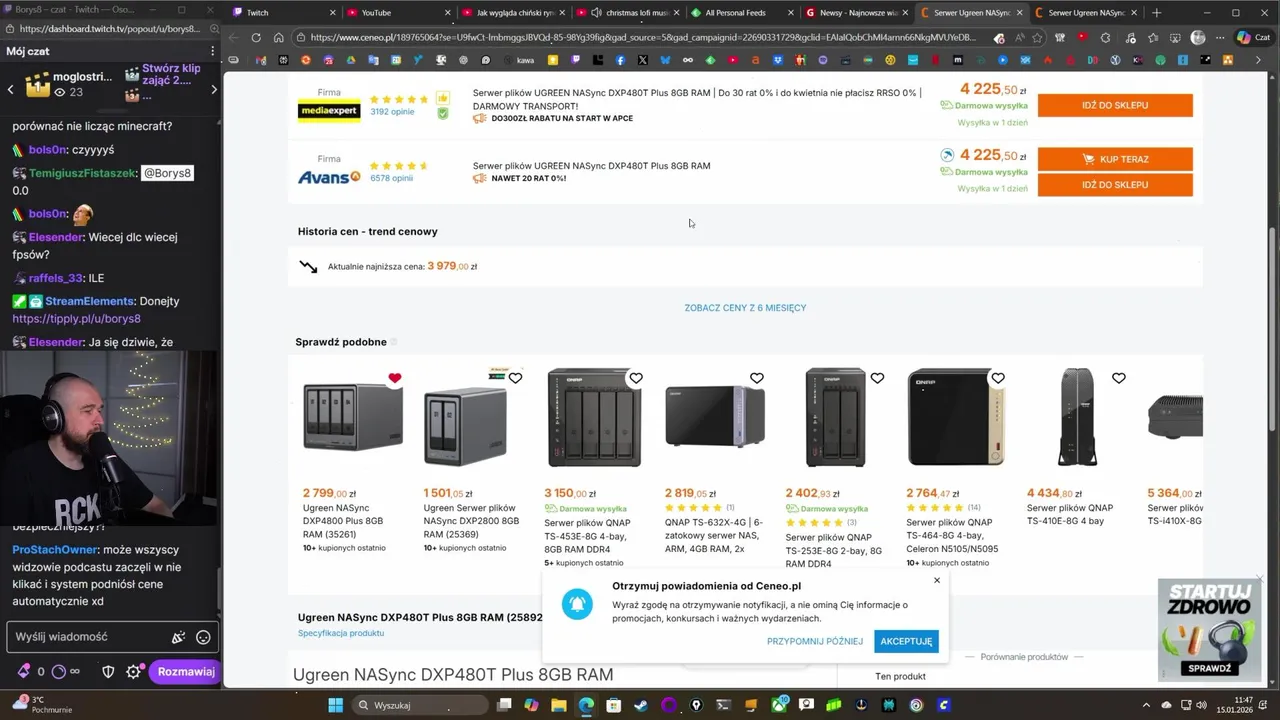Toggle heart on QNAP TS-453E-8G product
The width and height of the screenshot is (1280, 720).
coord(636,378)
